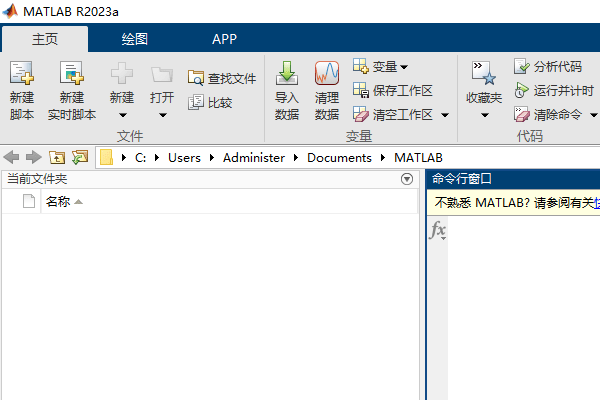600x400 pixels.
Task: Click 查找文件 (Find Files)
Action: click(x=222, y=78)
